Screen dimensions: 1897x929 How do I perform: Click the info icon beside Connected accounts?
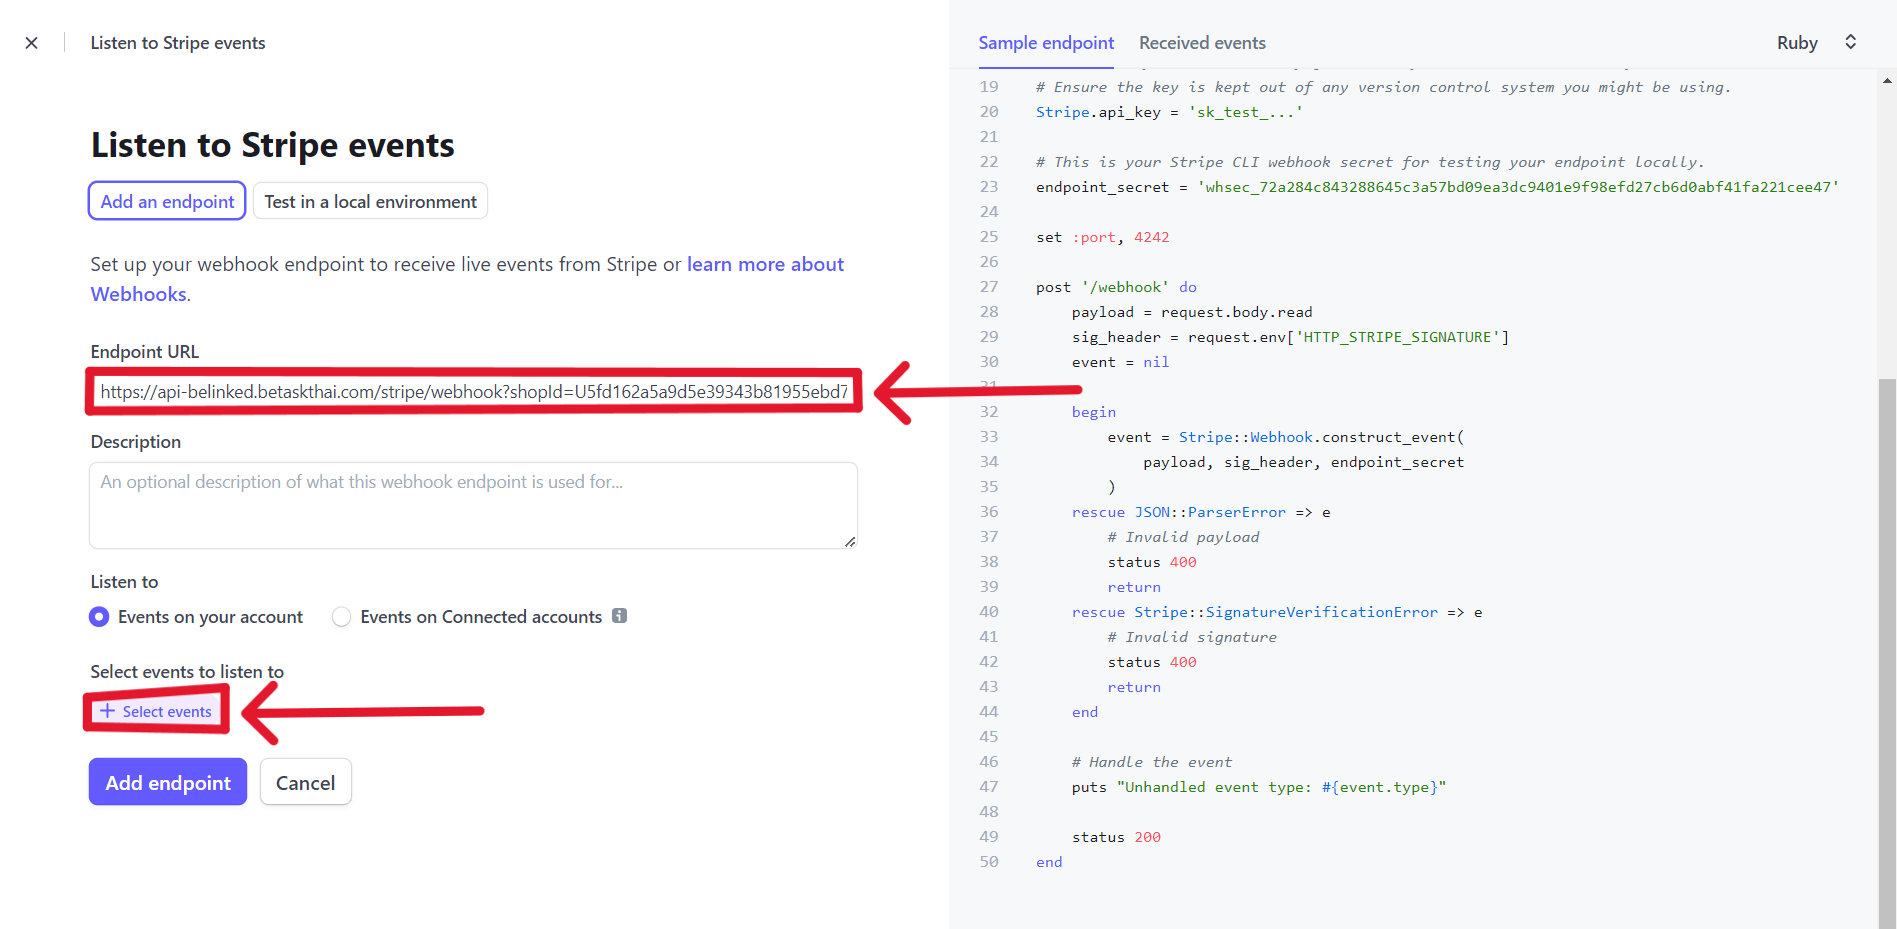pyautogui.click(x=620, y=616)
